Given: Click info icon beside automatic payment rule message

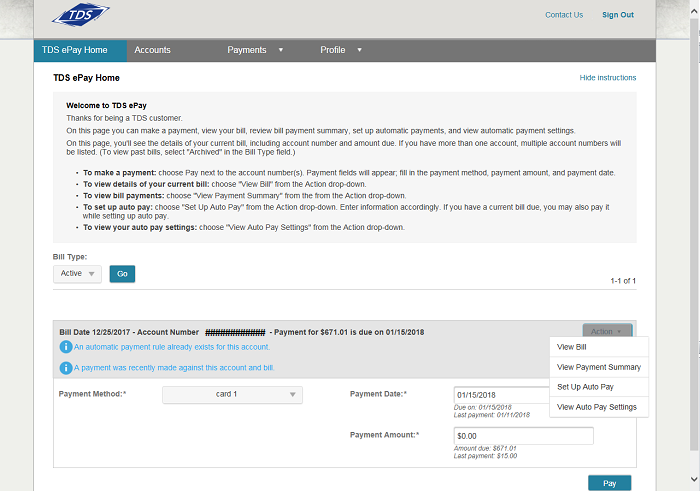Looking at the screenshot, I should point(66,347).
